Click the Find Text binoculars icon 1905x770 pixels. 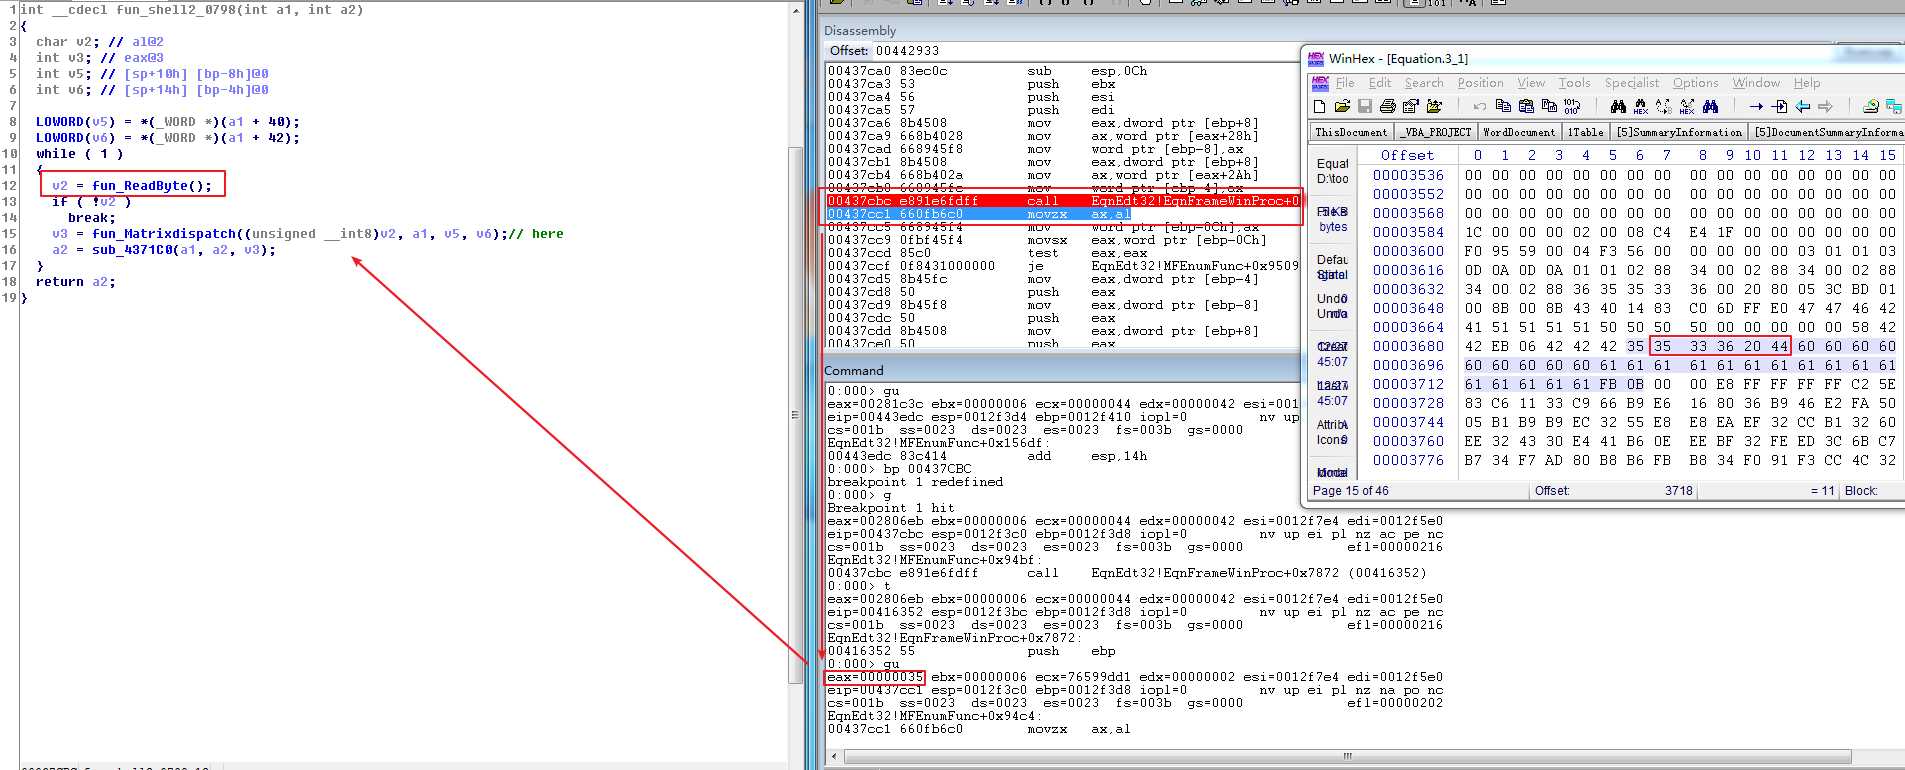[x=1618, y=106]
